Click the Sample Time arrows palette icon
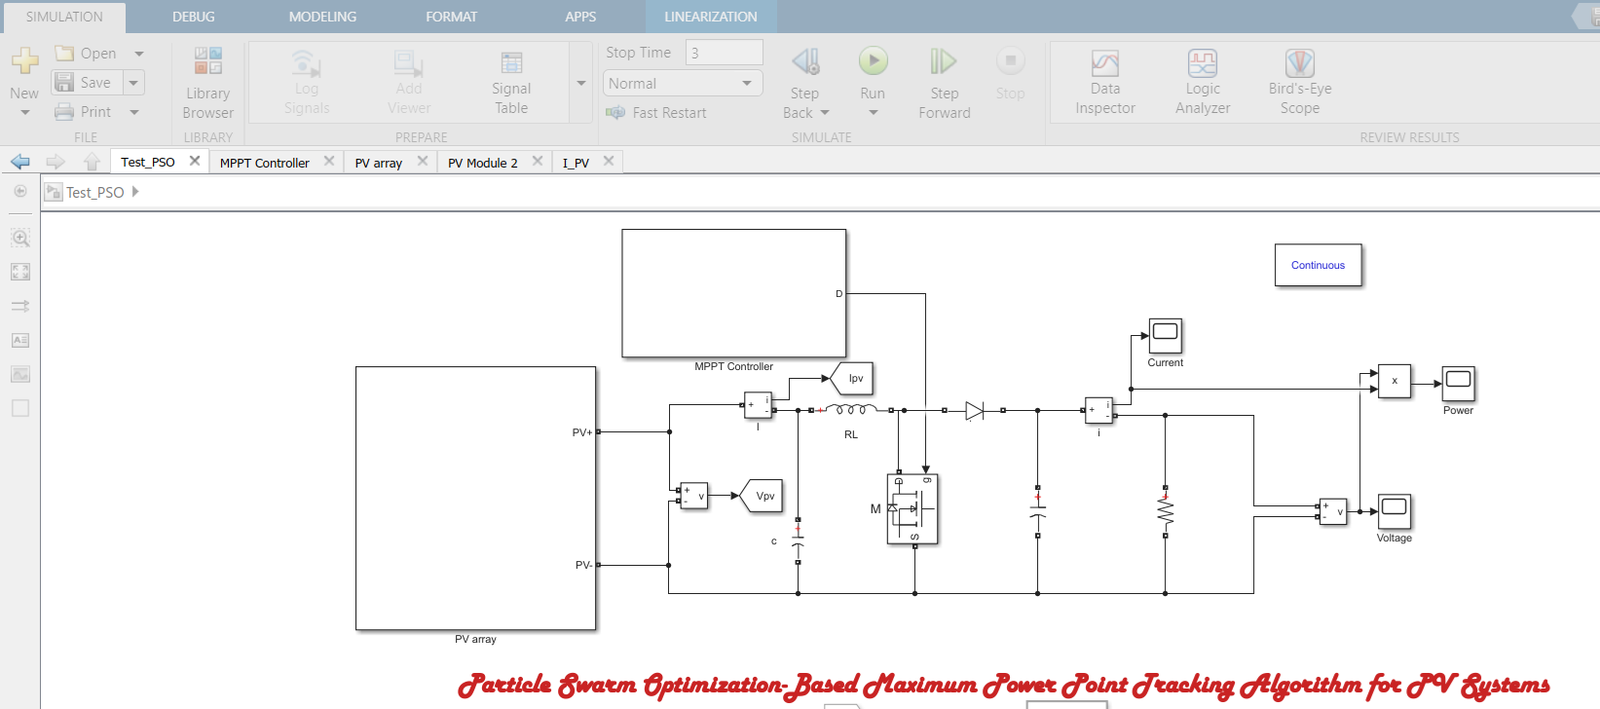1600x709 pixels. 20,306
